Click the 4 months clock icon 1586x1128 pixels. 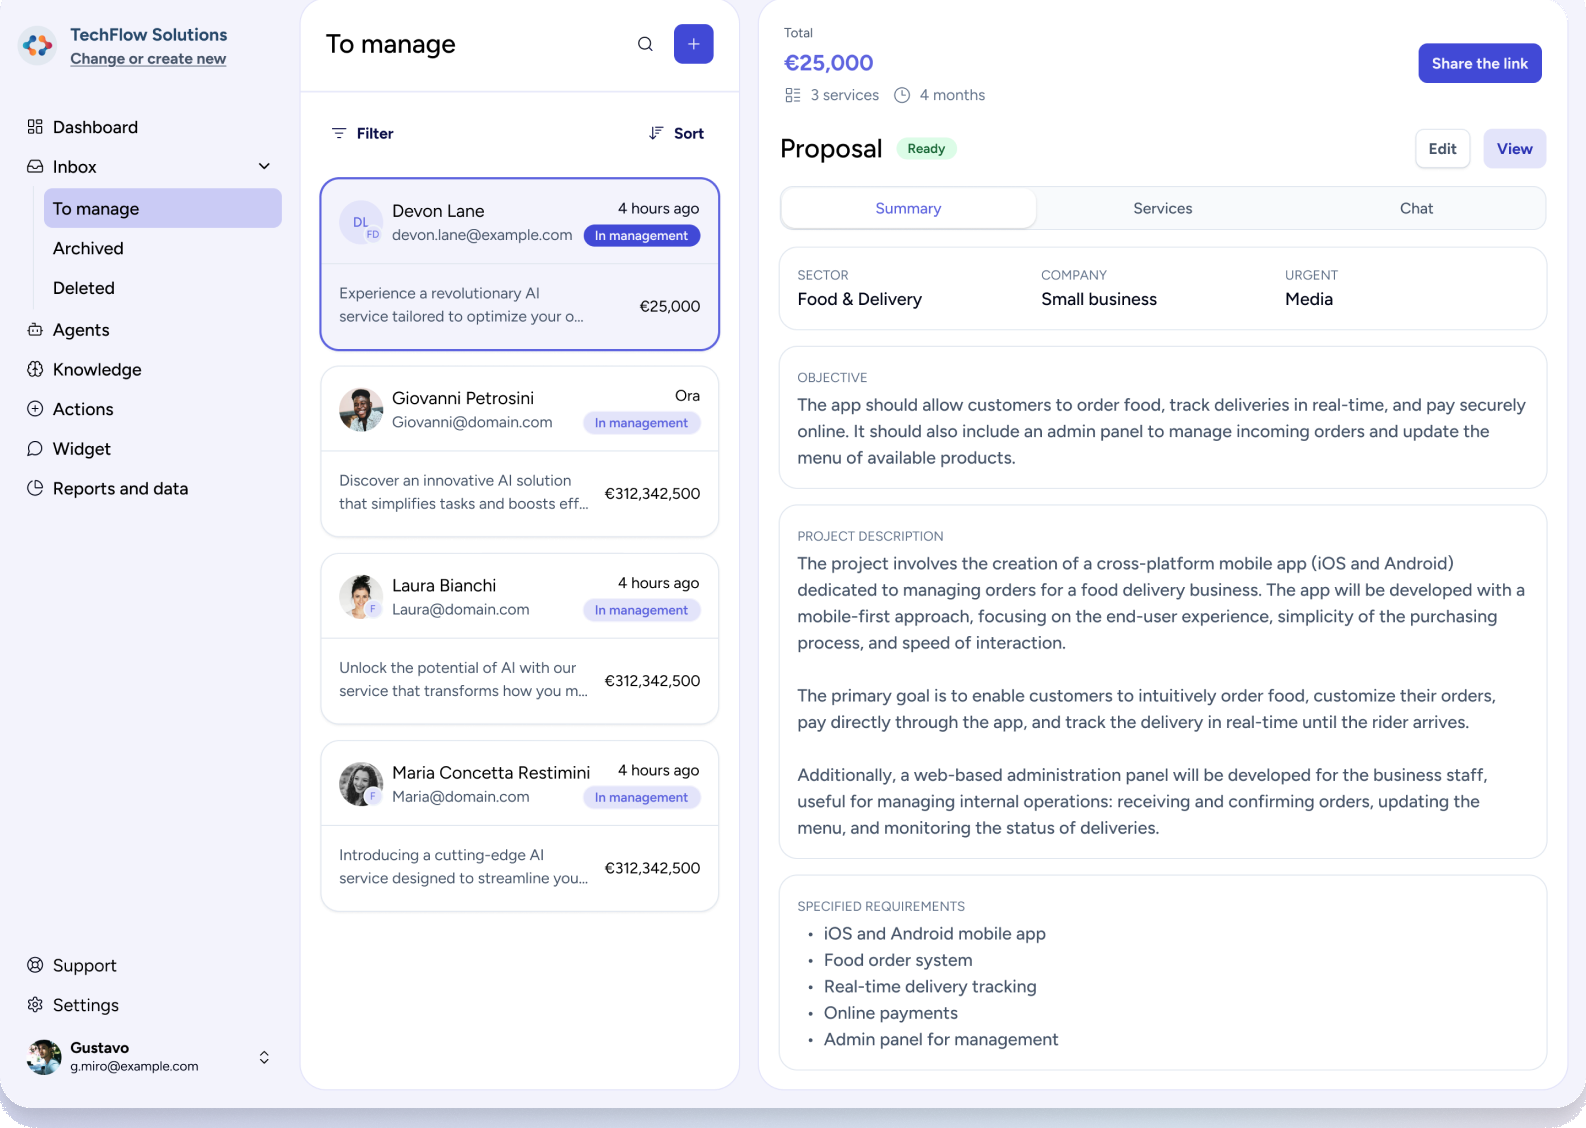click(x=902, y=95)
